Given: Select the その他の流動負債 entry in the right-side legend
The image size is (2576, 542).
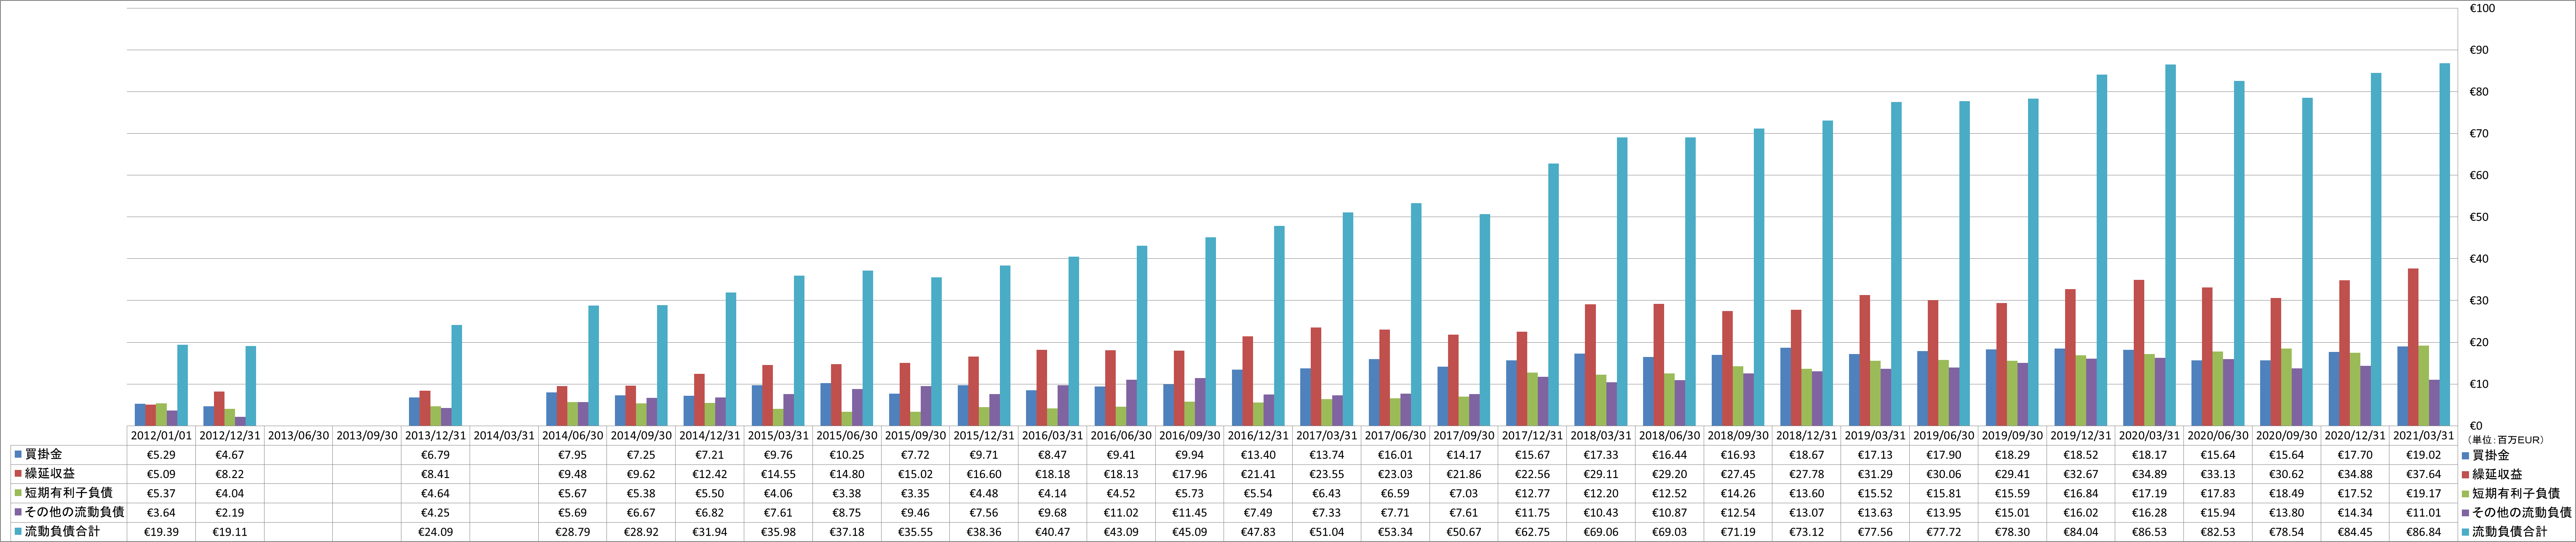Looking at the screenshot, I should coord(2517,512).
